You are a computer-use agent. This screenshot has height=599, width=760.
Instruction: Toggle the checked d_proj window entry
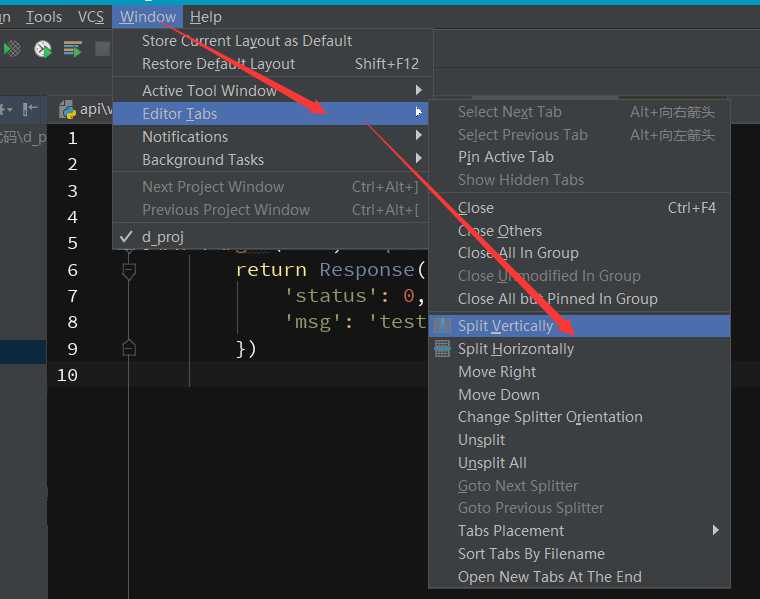click(163, 237)
